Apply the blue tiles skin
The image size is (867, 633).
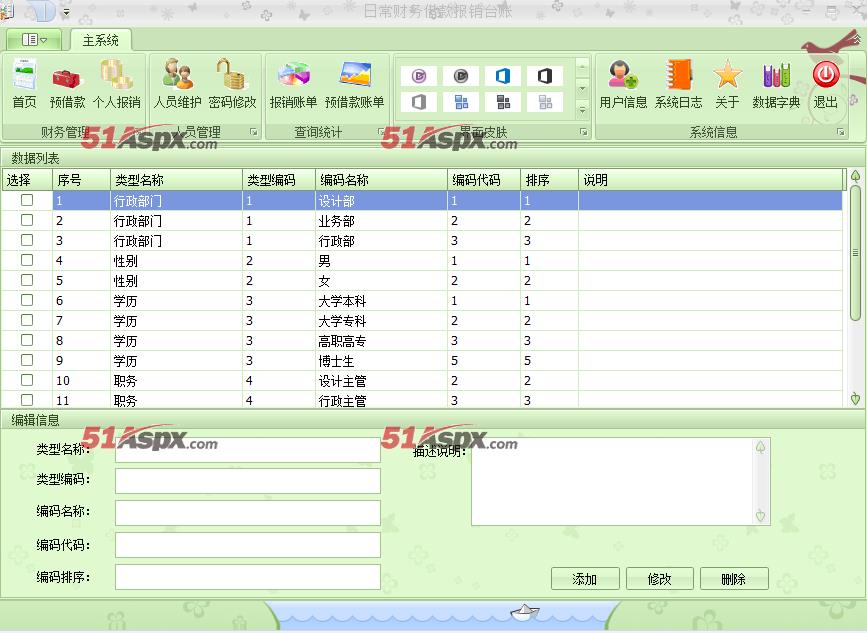(461, 102)
